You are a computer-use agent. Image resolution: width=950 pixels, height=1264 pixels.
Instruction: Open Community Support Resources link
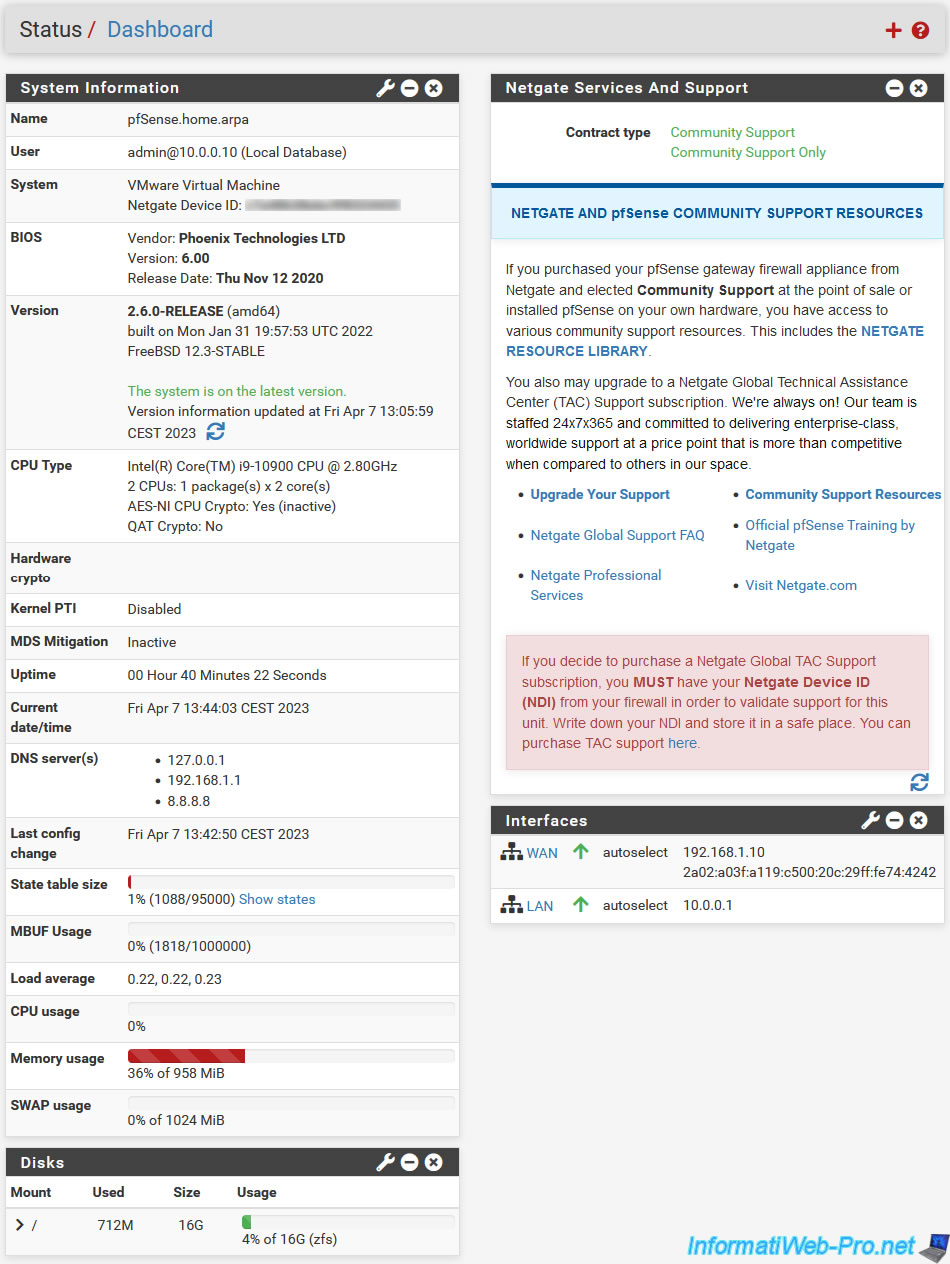click(x=843, y=494)
